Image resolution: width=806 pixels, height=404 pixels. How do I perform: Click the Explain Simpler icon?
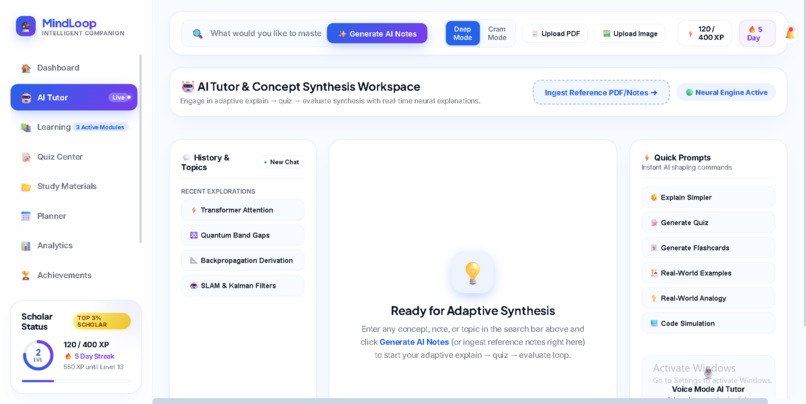[x=654, y=197]
